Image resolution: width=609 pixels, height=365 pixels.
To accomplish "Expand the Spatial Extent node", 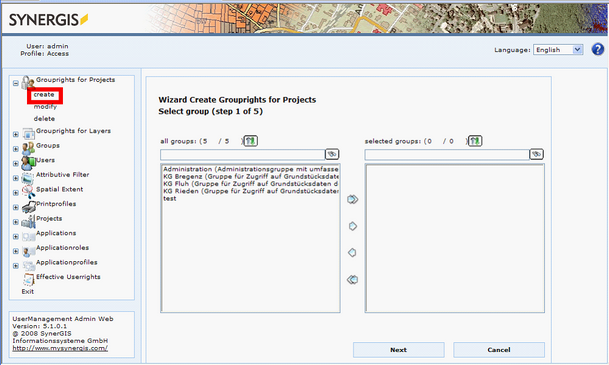I will [16, 193].
